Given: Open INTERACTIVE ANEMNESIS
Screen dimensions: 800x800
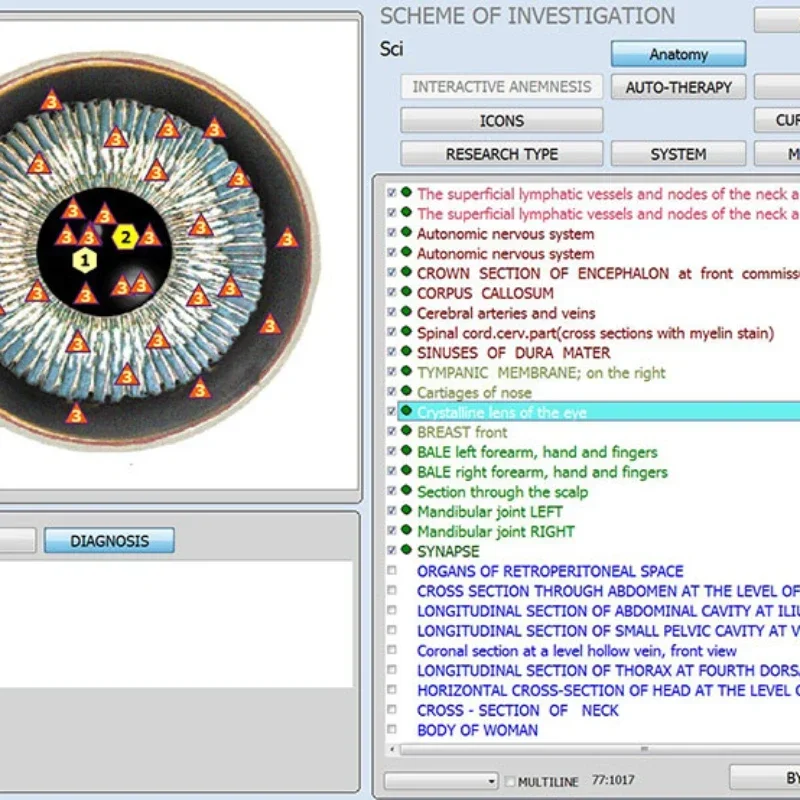Looking at the screenshot, I should (502, 87).
